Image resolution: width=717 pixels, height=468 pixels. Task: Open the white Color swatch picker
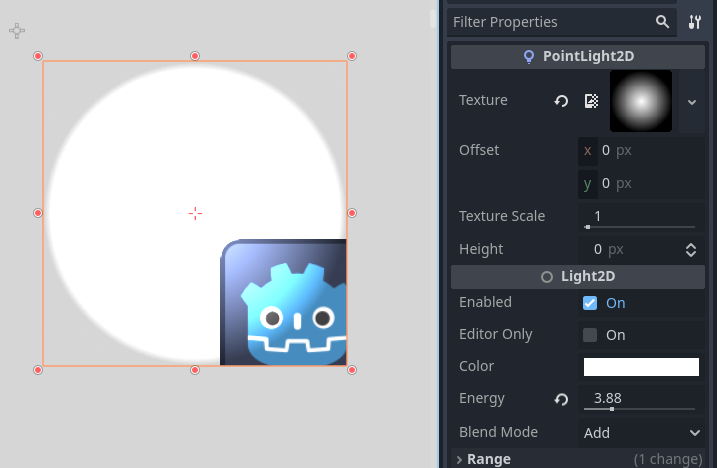point(641,367)
